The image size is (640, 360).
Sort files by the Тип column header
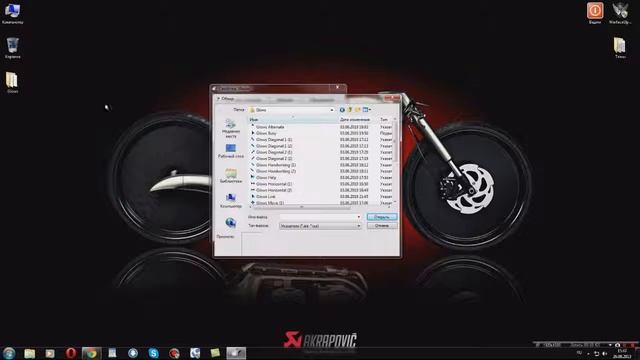385,120
